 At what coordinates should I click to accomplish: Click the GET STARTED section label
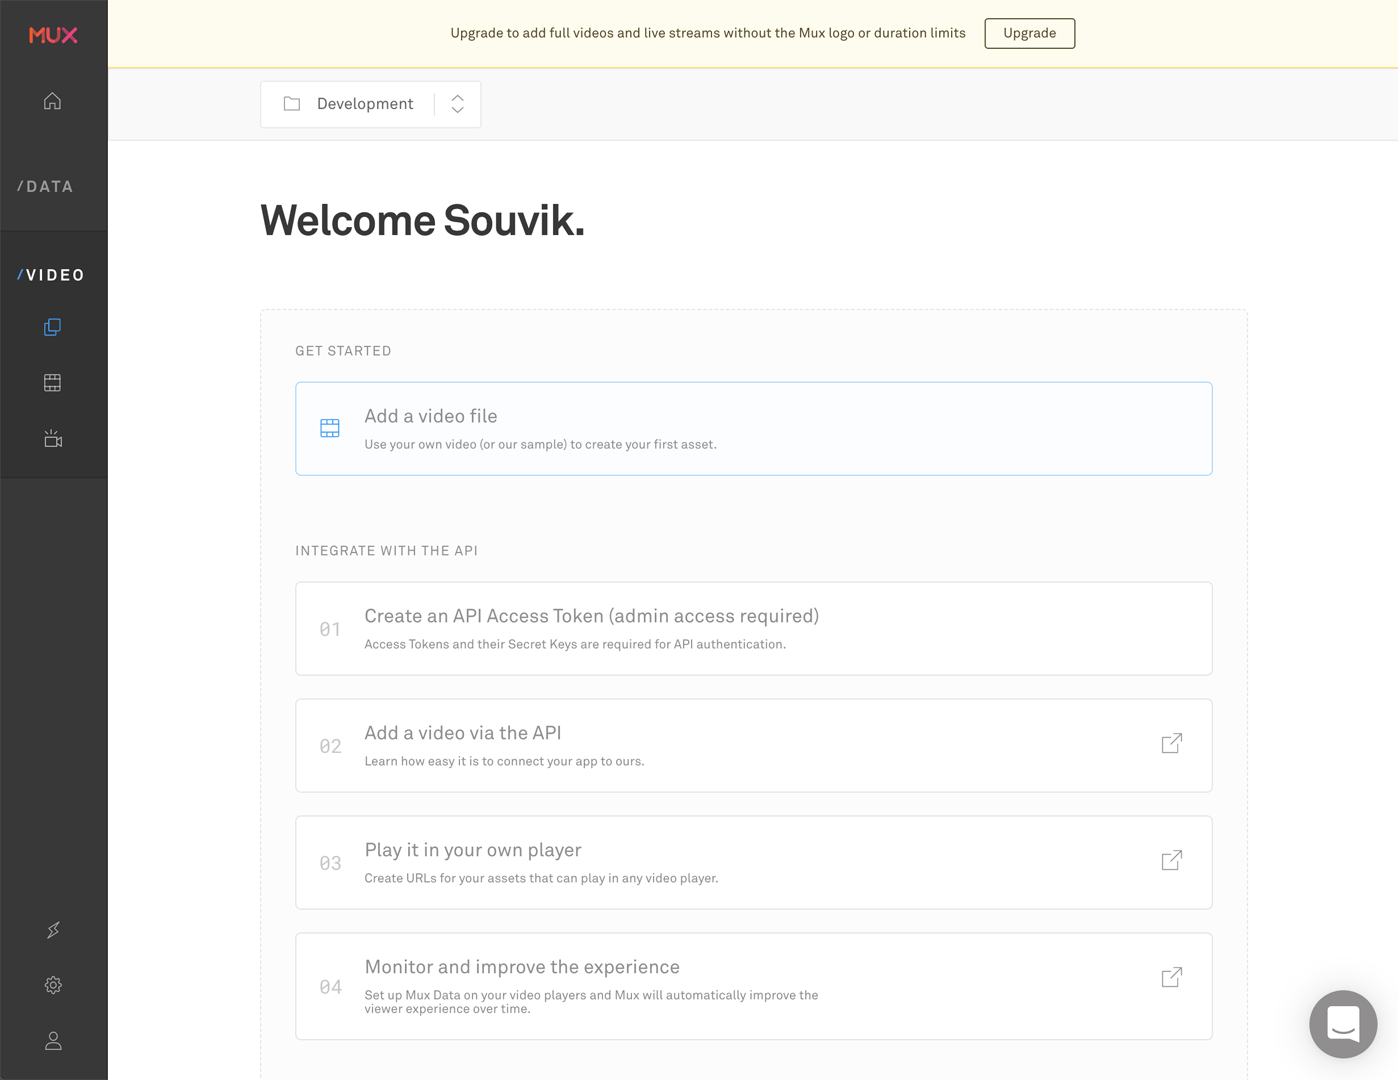tap(343, 351)
